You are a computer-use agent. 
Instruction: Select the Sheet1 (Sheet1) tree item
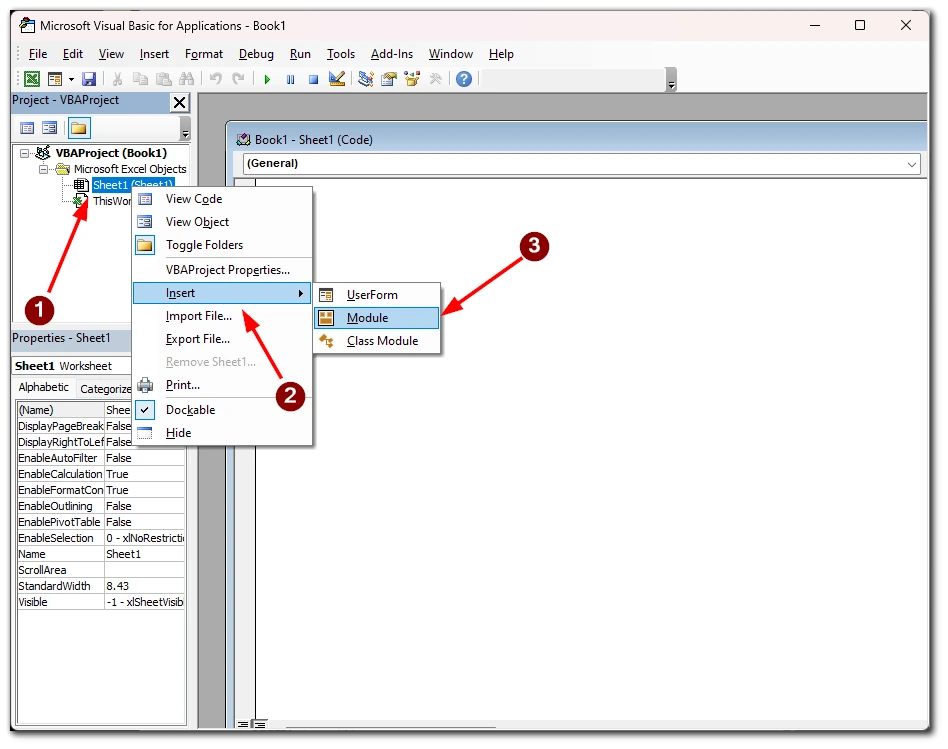click(x=133, y=185)
